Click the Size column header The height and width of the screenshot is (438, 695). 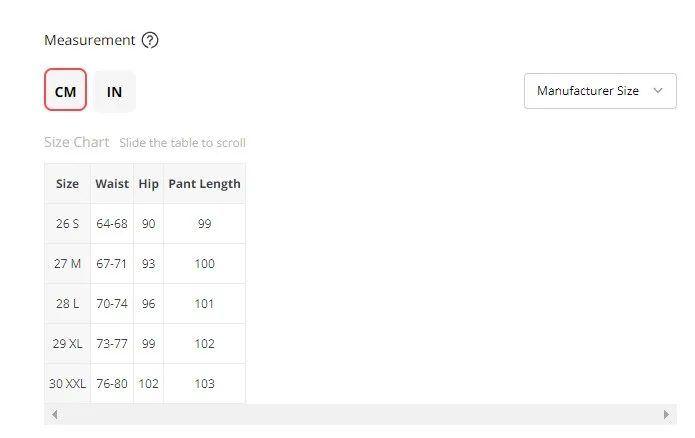(x=67, y=184)
